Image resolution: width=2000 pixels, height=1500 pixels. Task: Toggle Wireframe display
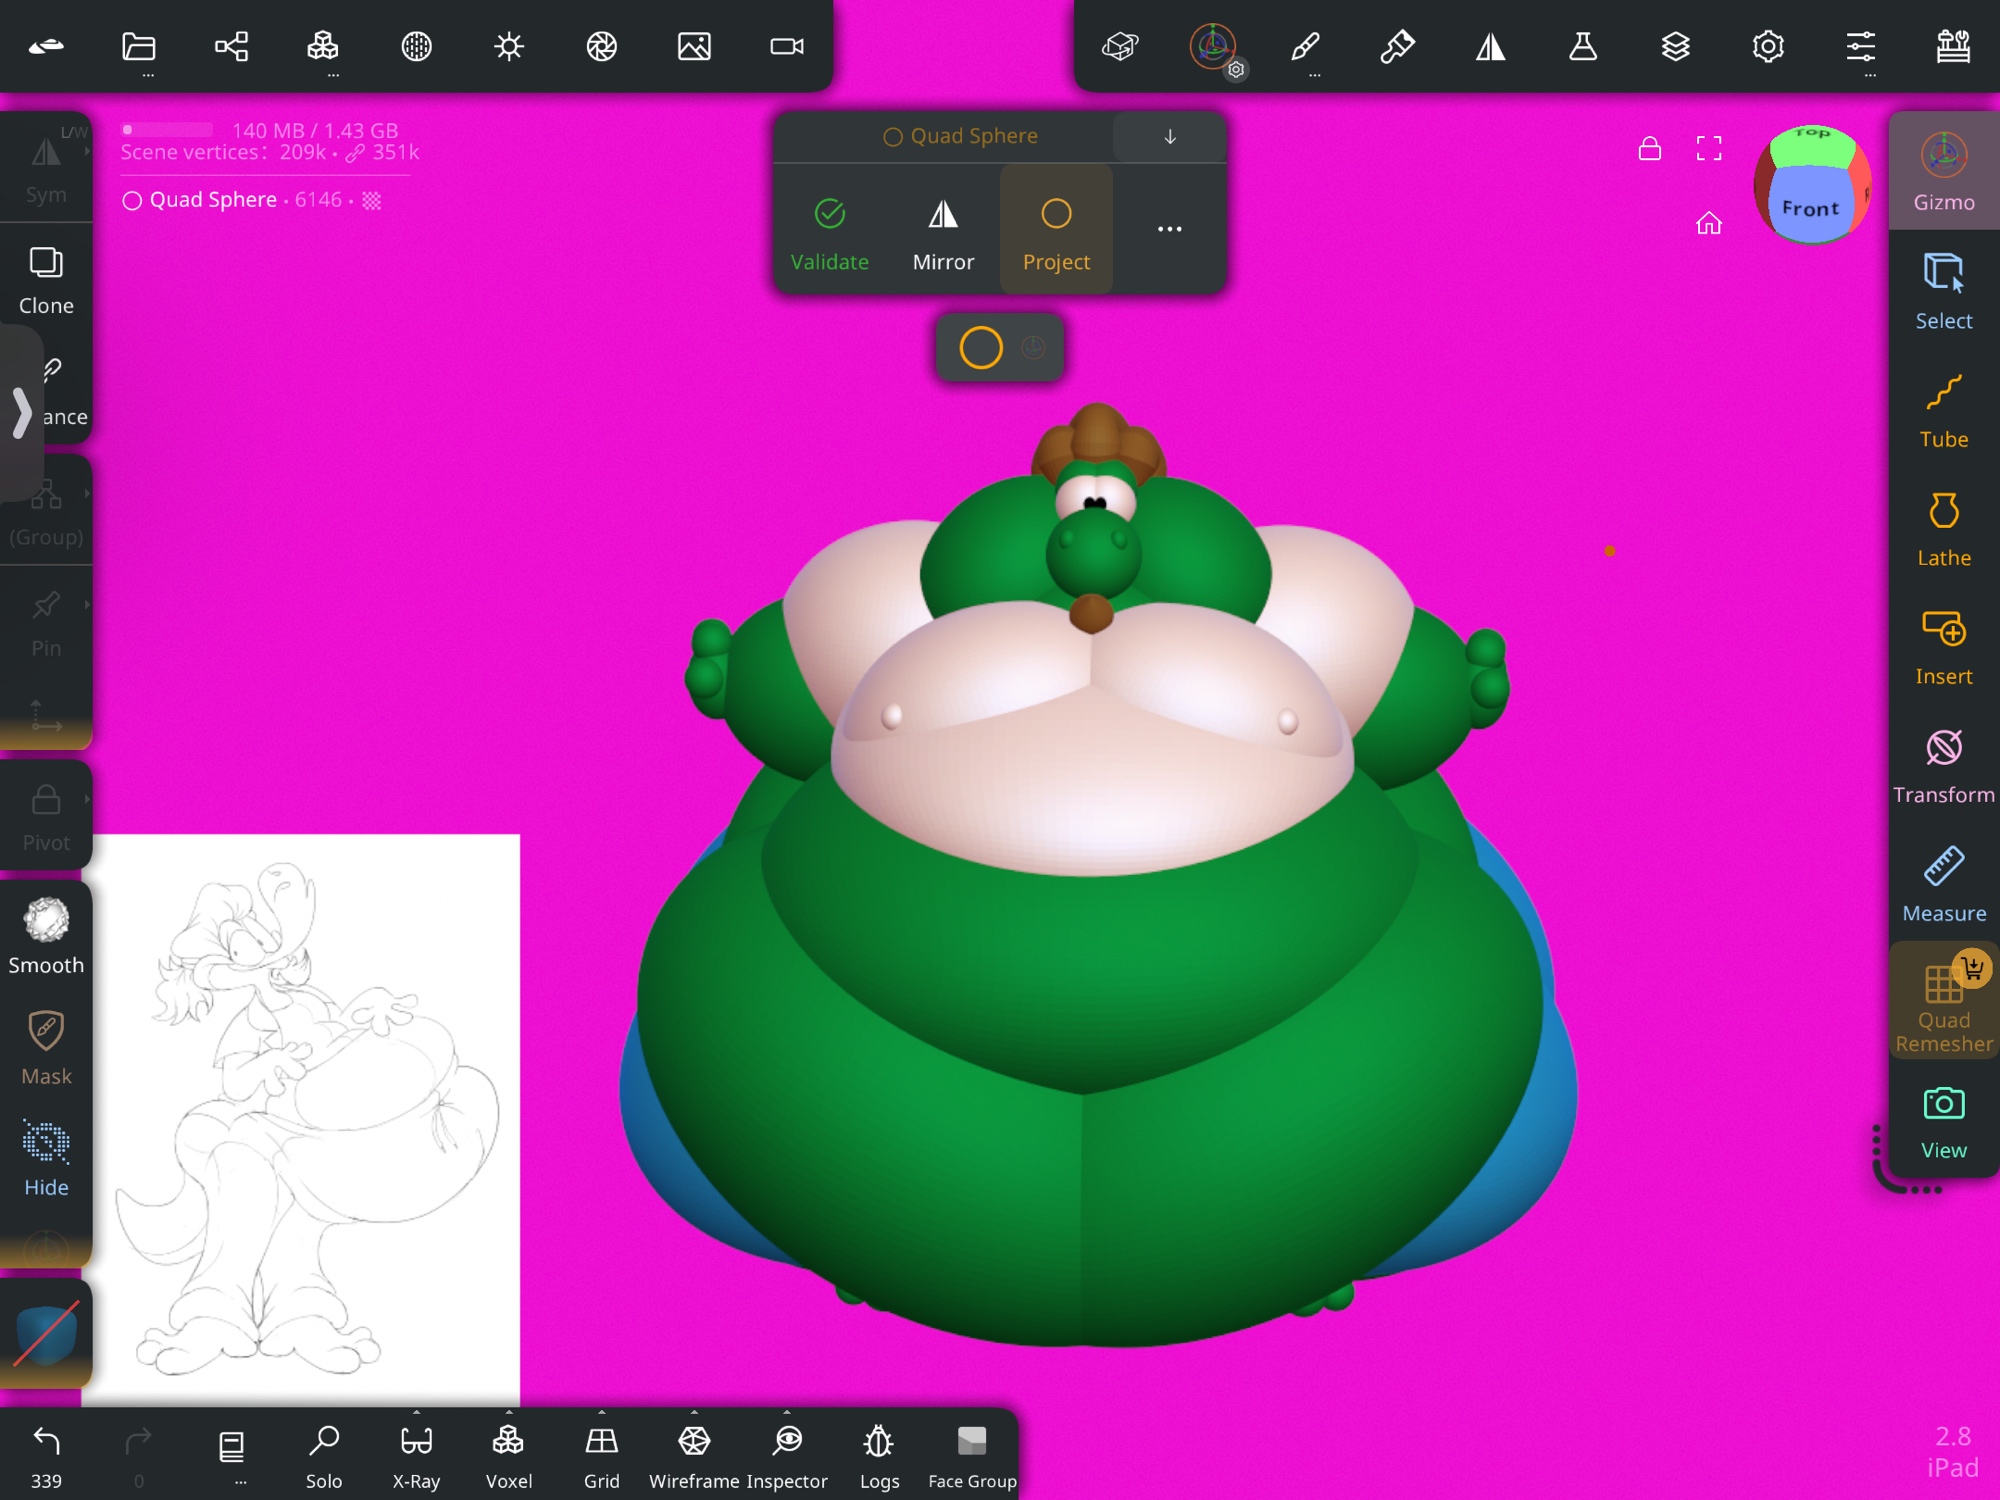694,1453
